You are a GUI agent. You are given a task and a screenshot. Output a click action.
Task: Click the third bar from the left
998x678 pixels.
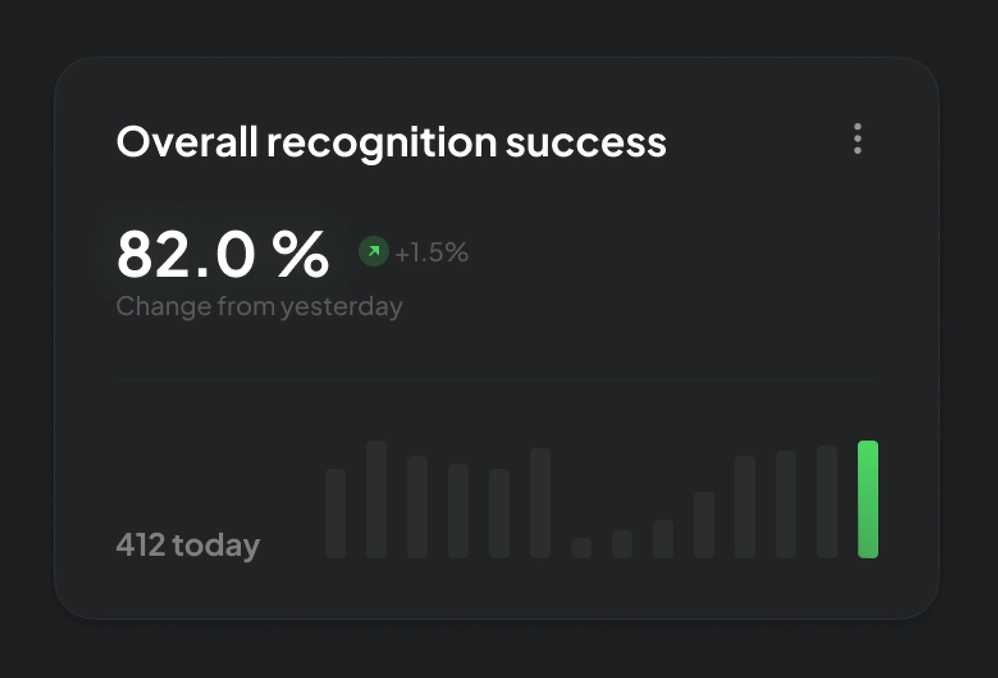coord(417,506)
